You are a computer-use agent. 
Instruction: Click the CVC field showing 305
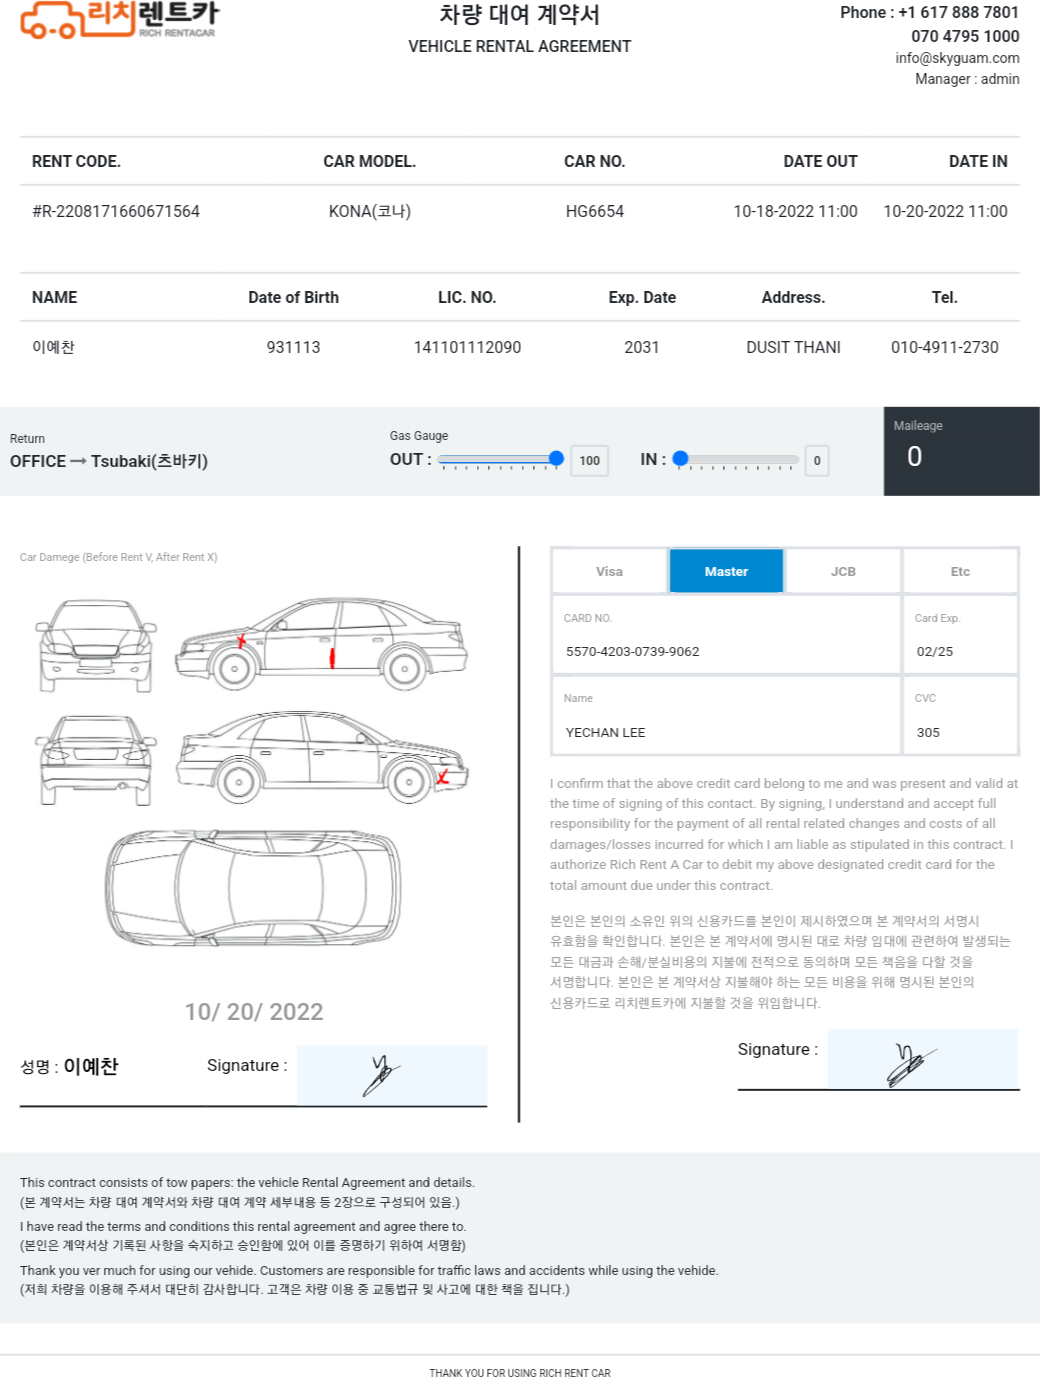[x=960, y=715]
